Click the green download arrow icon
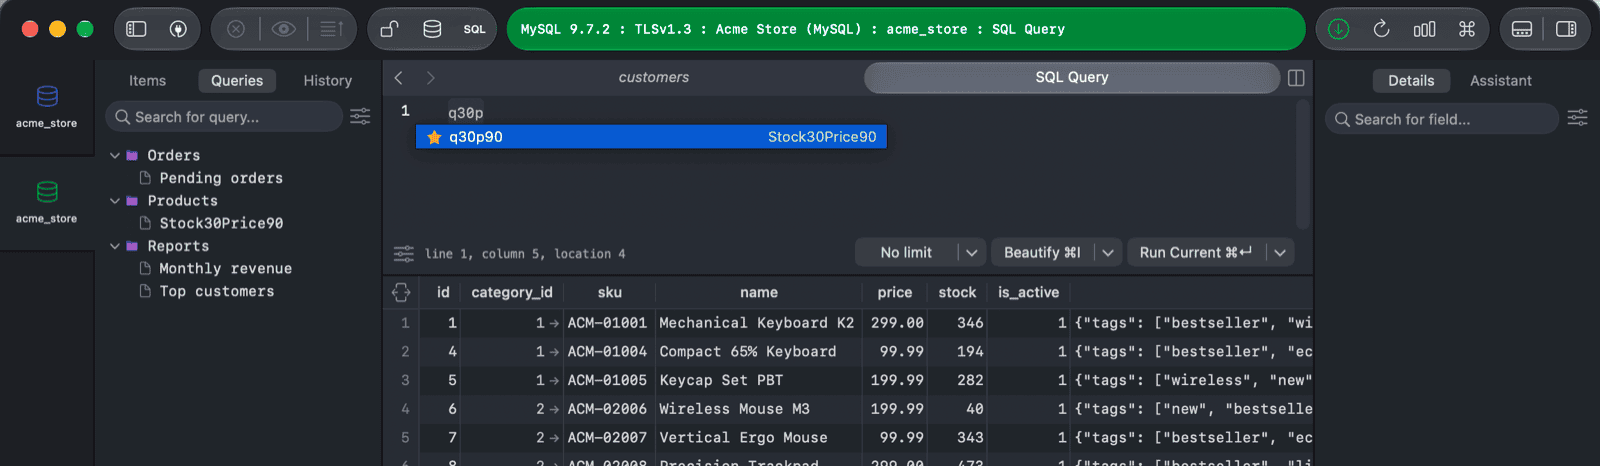Image resolution: width=1600 pixels, height=466 pixels. 1338,29
